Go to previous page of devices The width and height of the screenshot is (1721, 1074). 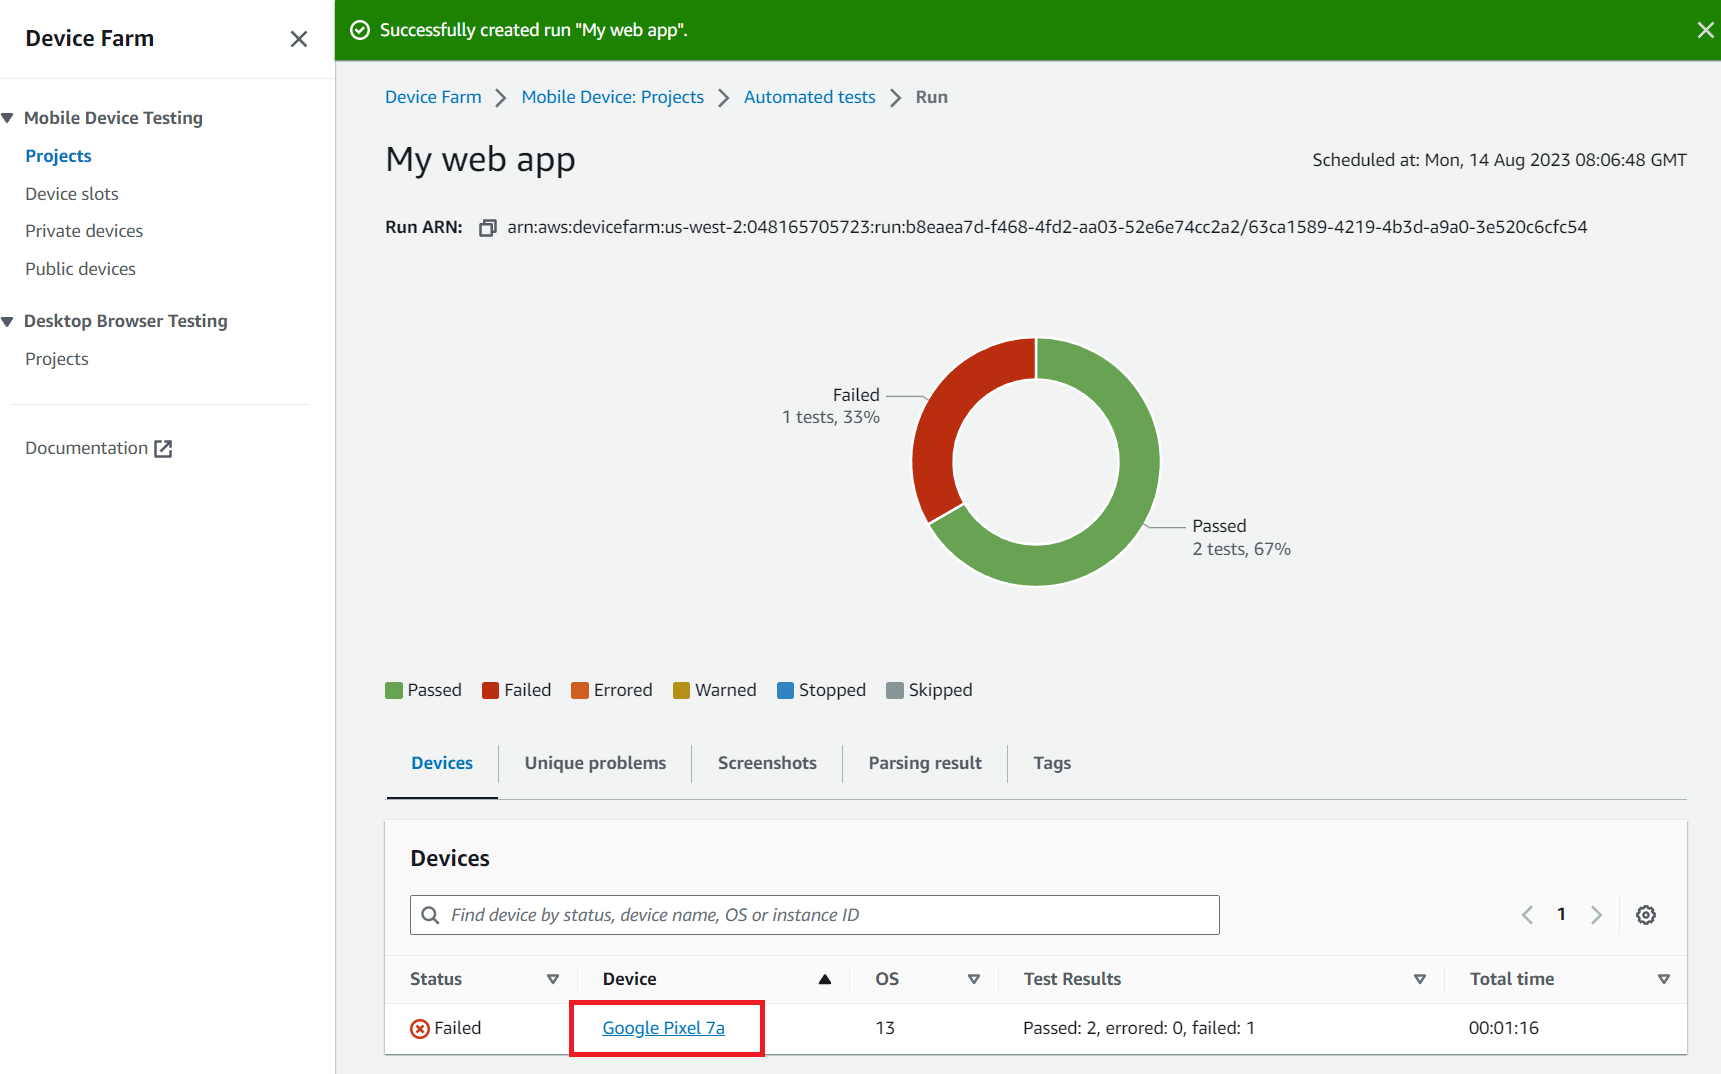[1527, 915]
